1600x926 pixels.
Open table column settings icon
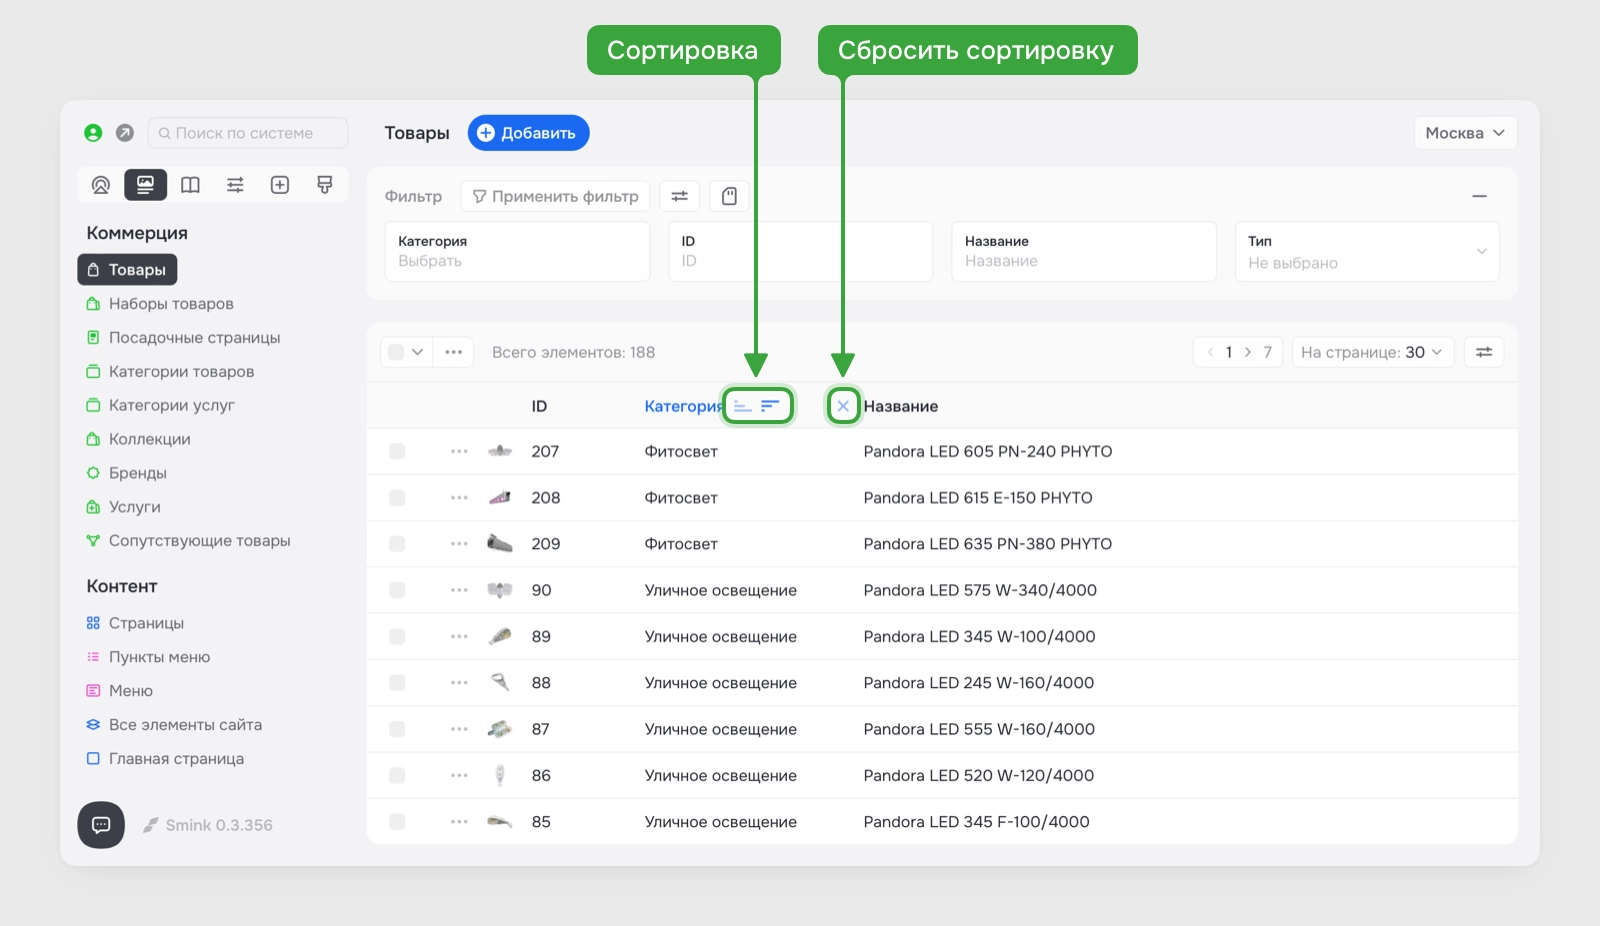(1484, 352)
